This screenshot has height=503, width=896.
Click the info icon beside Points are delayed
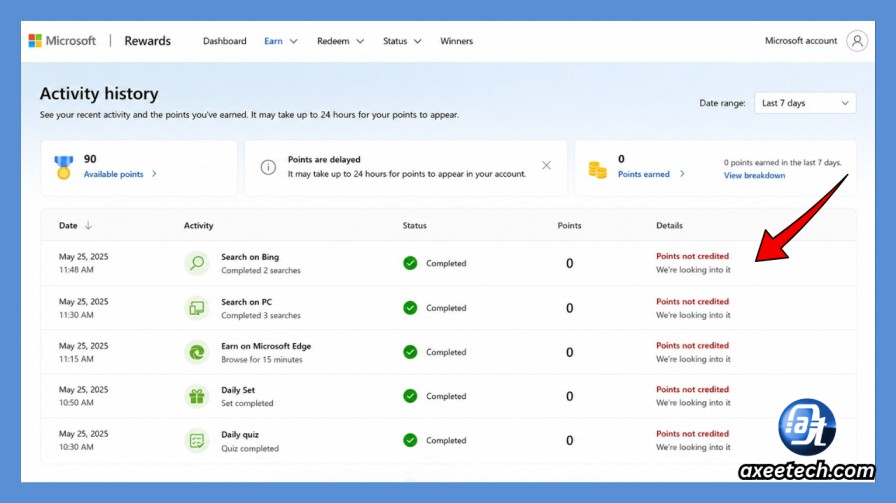pyautogui.click(x=268, y=167)
